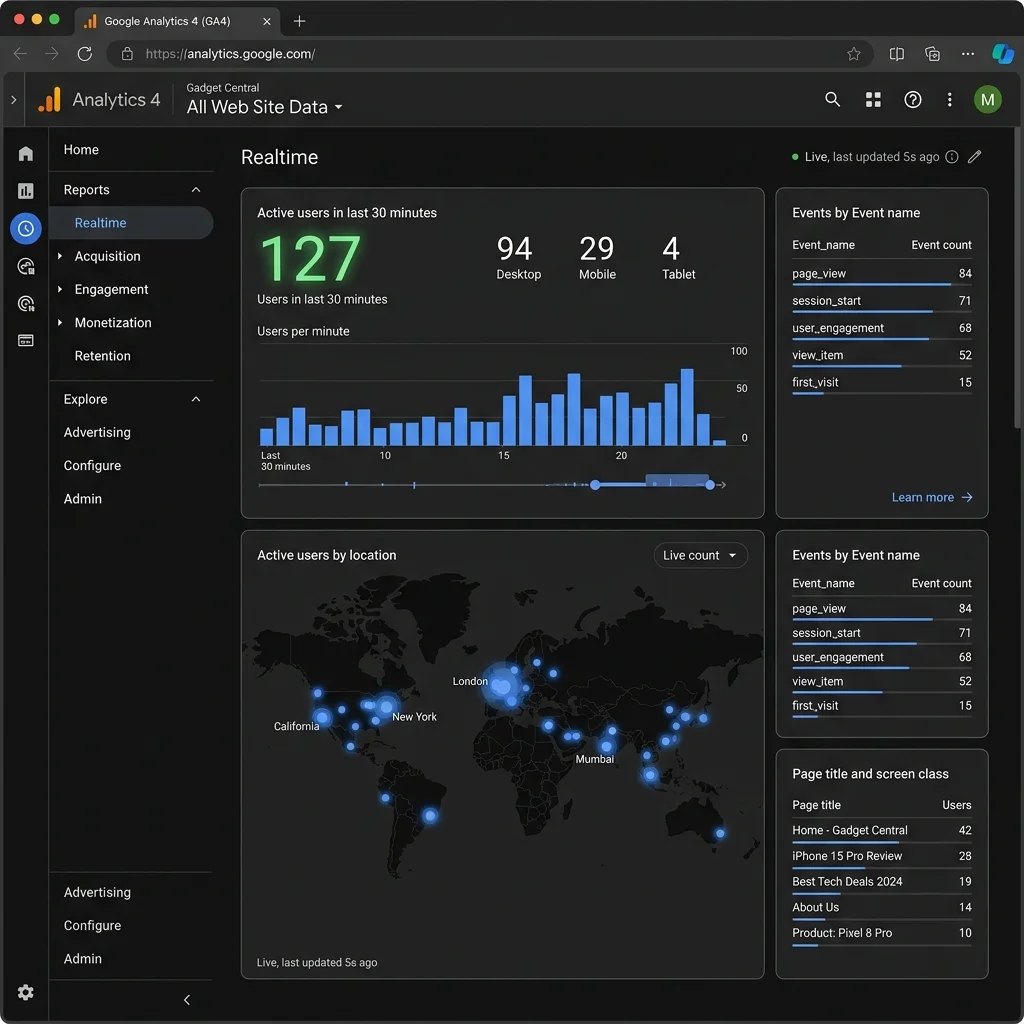1024x1024 pixels.
Task: Collapse the Explore section chevron
Action: coord(196,399)
